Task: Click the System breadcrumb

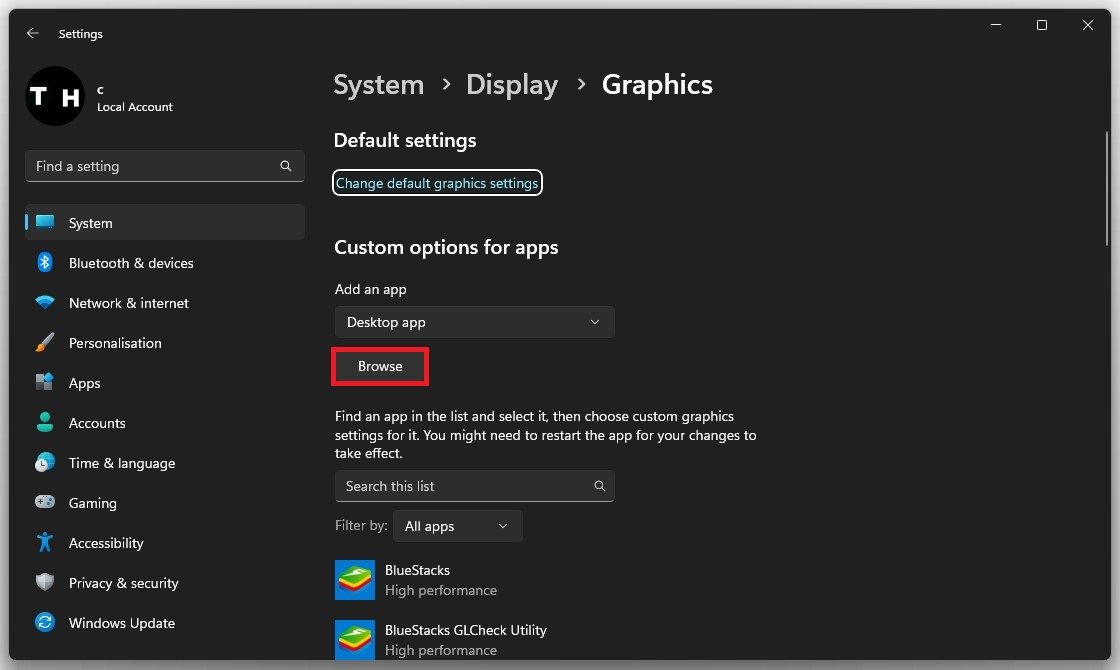Action: (x=378, y=85)
